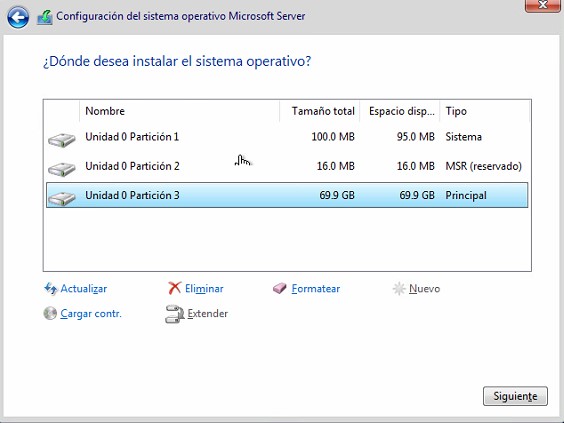Click the setup wizard icon in title bar

pyautogui.click(x=45, y=17)
